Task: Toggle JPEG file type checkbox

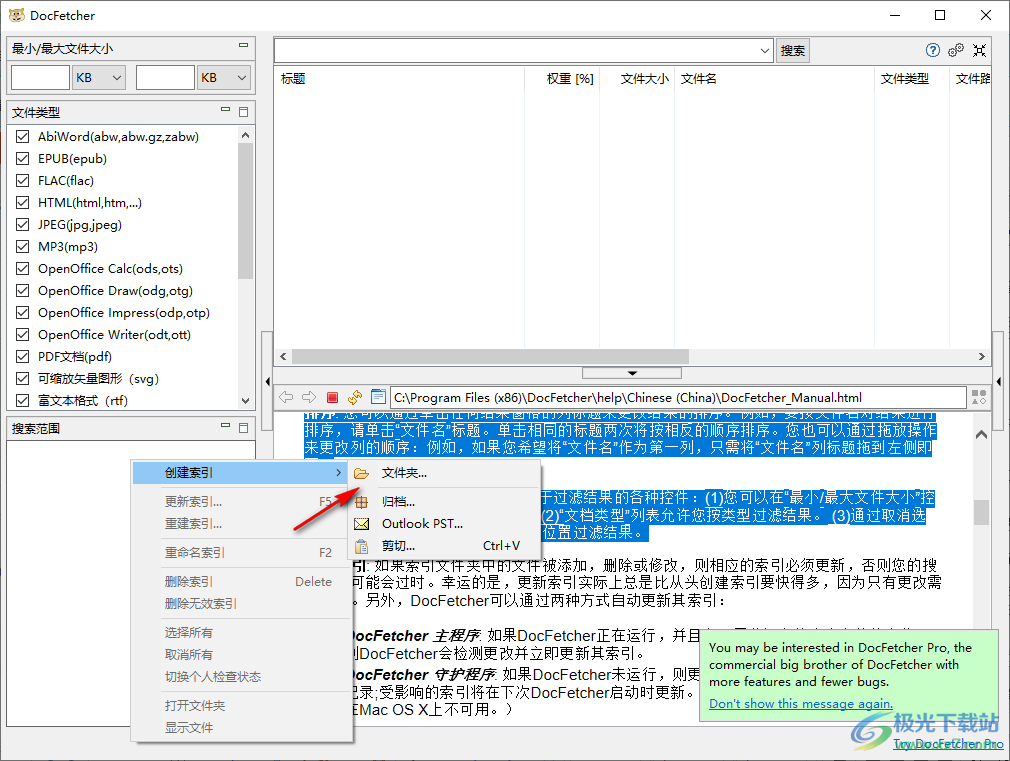Action: (23, 224)
